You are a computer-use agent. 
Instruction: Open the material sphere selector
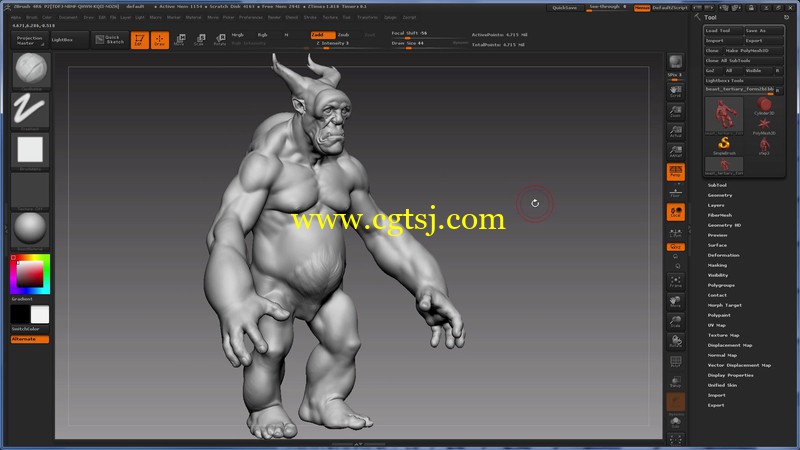(31, 229)
